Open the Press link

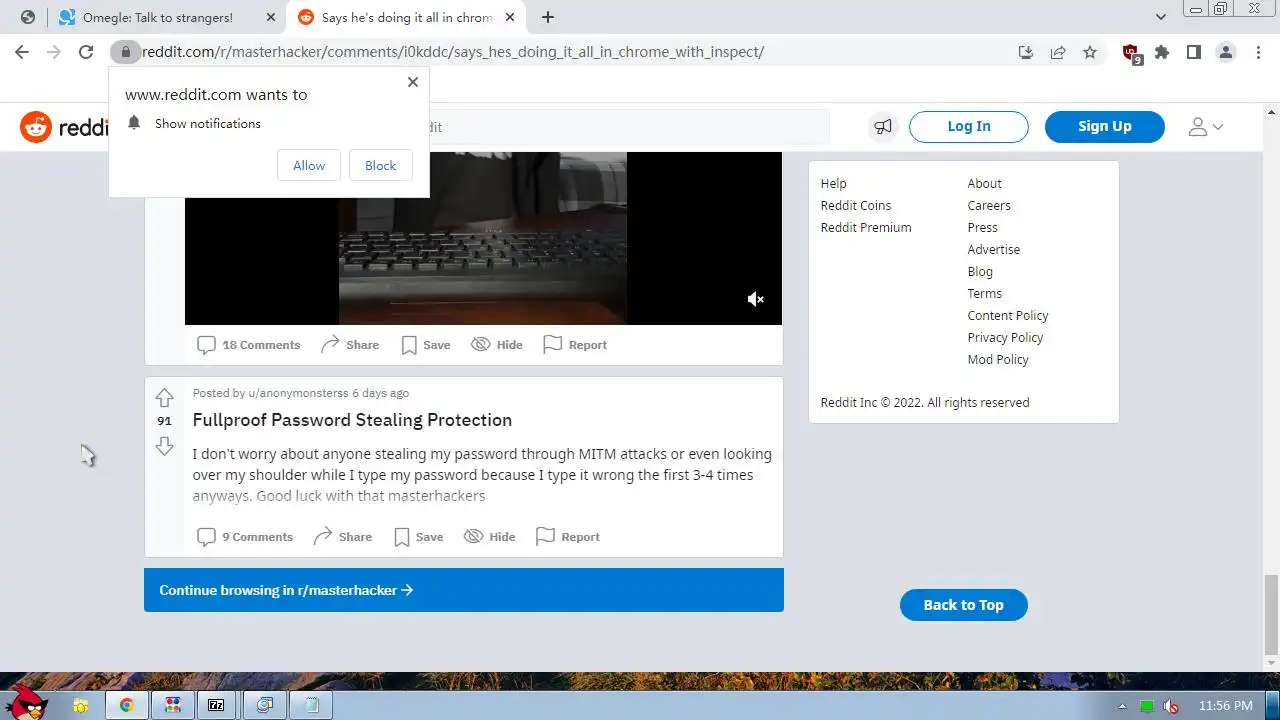coord(983,228)
